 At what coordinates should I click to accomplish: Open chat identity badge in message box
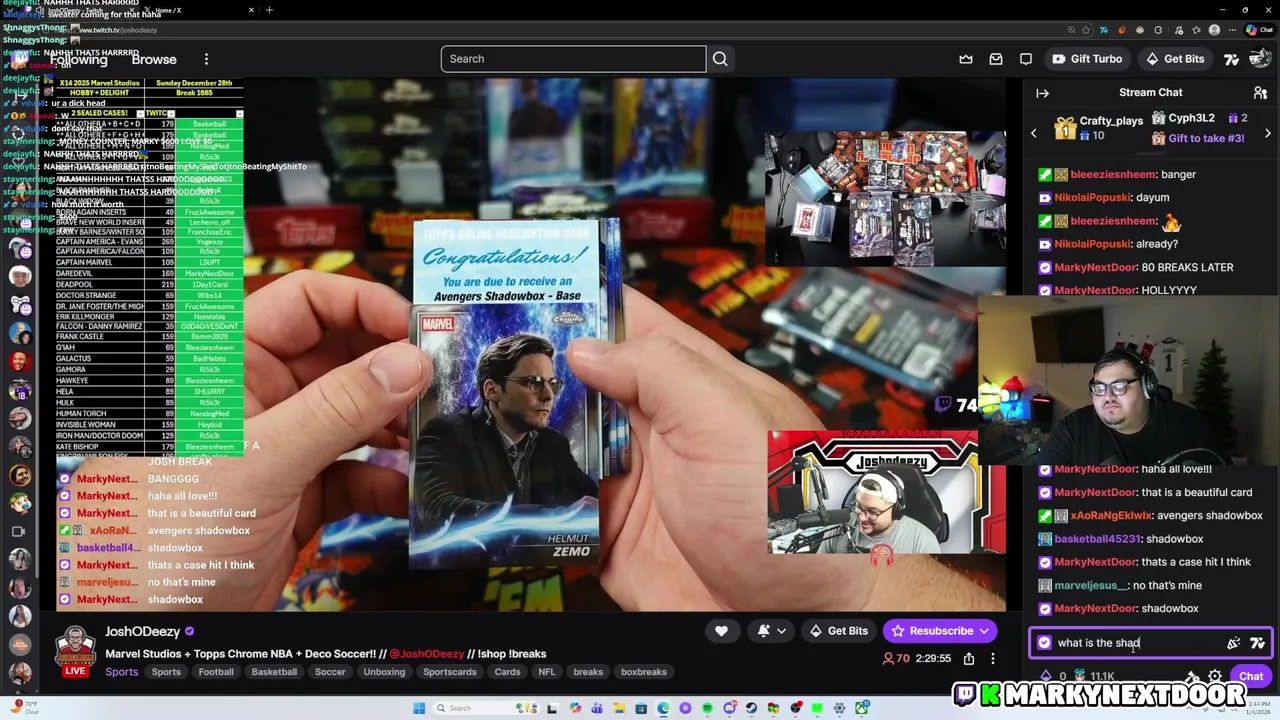1045,643
